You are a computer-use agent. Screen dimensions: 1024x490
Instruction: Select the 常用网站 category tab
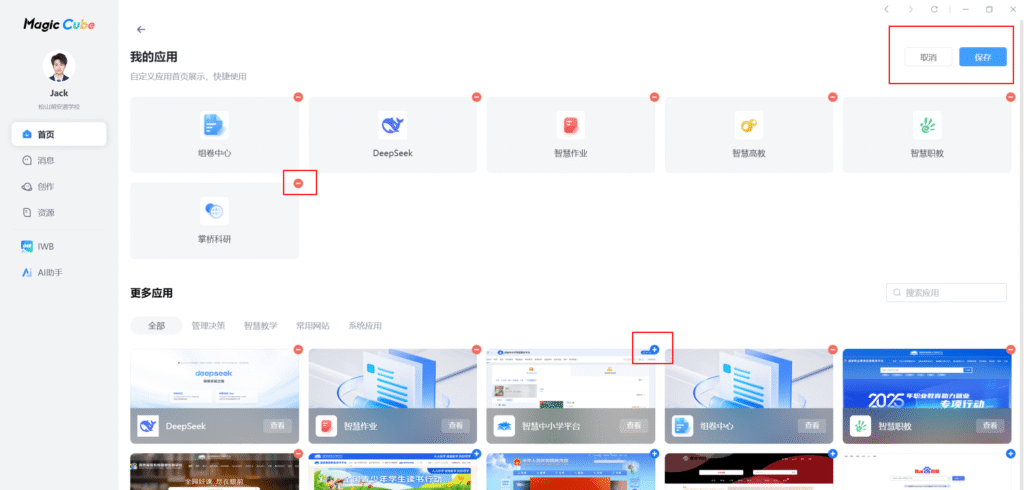312,326
